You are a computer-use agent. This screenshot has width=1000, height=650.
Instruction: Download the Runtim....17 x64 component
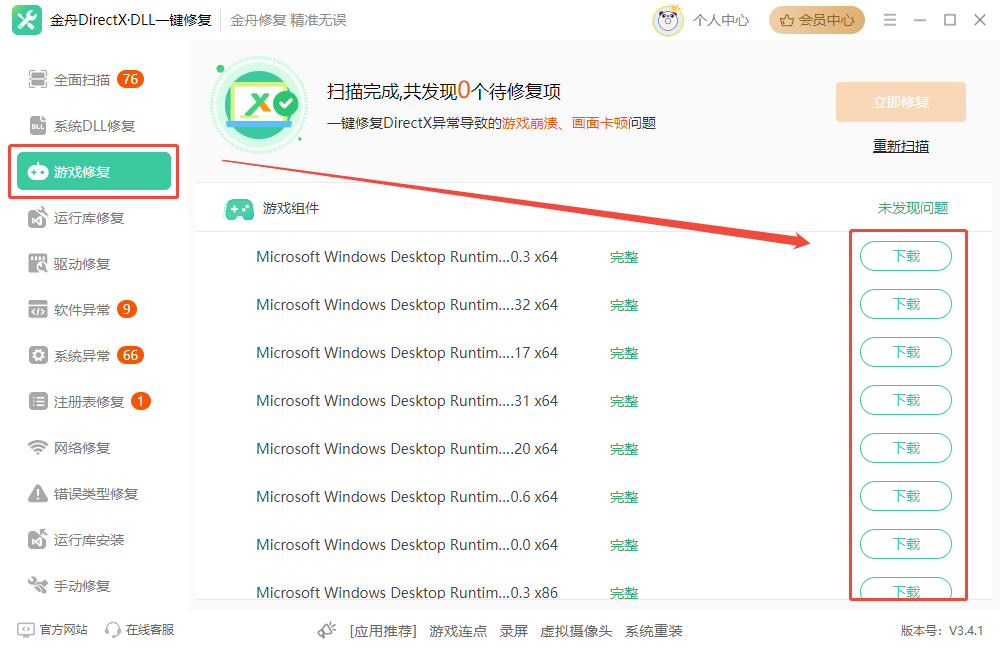906,352
